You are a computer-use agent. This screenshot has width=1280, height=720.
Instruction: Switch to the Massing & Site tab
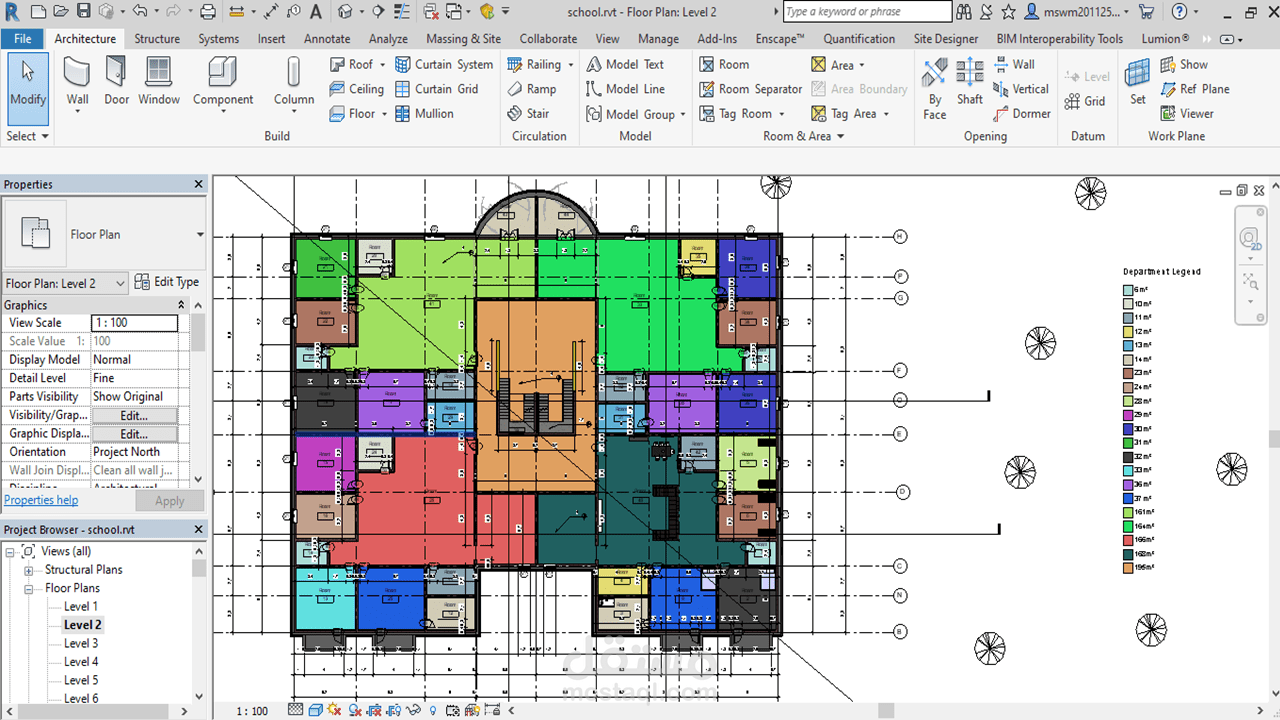coord(463,39)
